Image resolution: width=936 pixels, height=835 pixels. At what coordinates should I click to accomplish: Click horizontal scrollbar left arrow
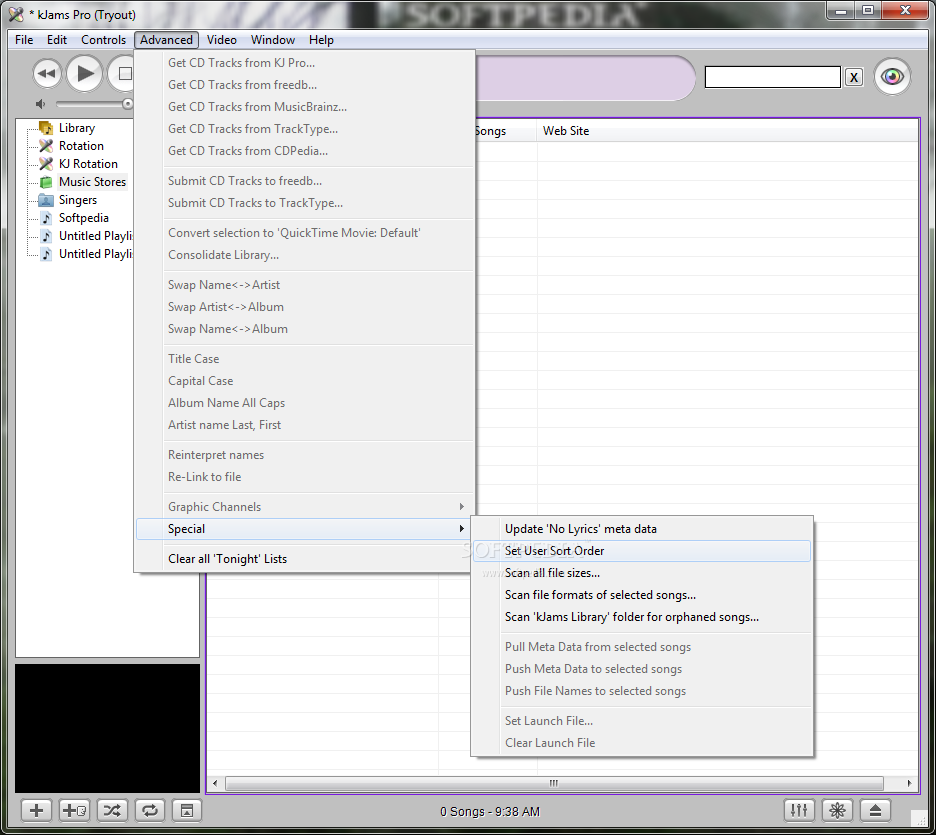215,783
